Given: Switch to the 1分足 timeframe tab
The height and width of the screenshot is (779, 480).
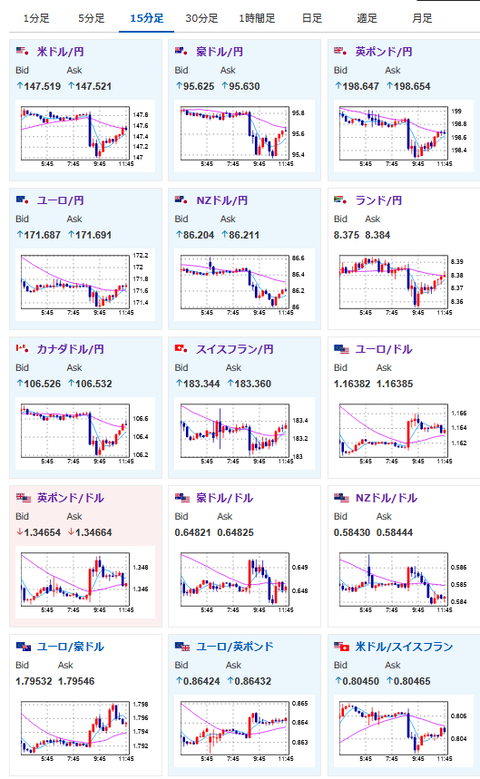Looking at the screenshot, I should click(x=36, y=18).
